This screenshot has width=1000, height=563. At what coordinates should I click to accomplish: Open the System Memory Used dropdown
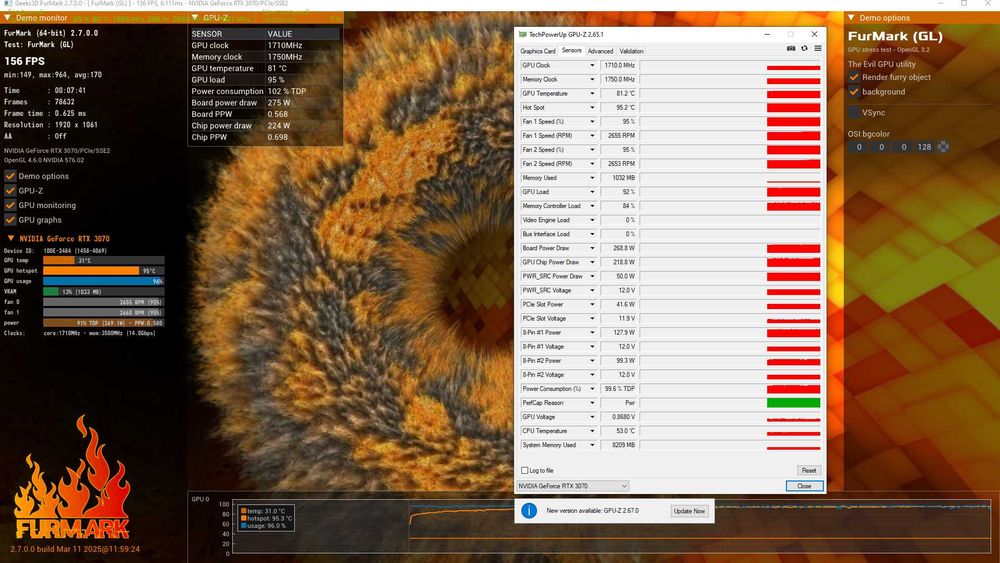[592, 445]
